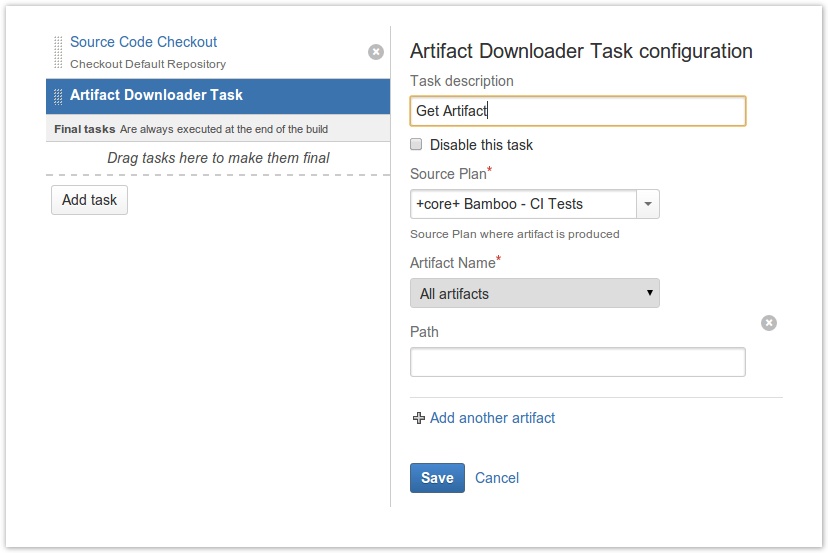Image resolution: width=828 pixels, height=553 pixels.
Task: Focus the Task description field
Action: (x=578, y=111)
